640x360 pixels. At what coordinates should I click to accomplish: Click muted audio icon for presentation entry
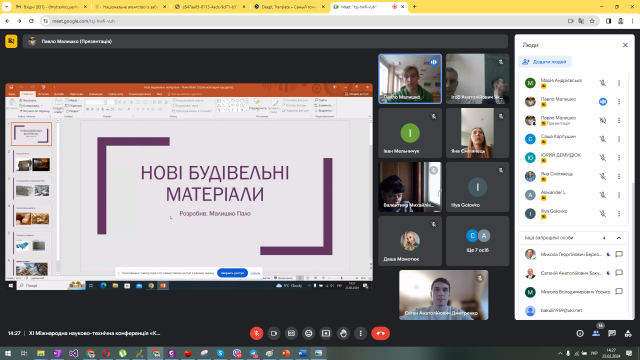(x=602, y=120)
